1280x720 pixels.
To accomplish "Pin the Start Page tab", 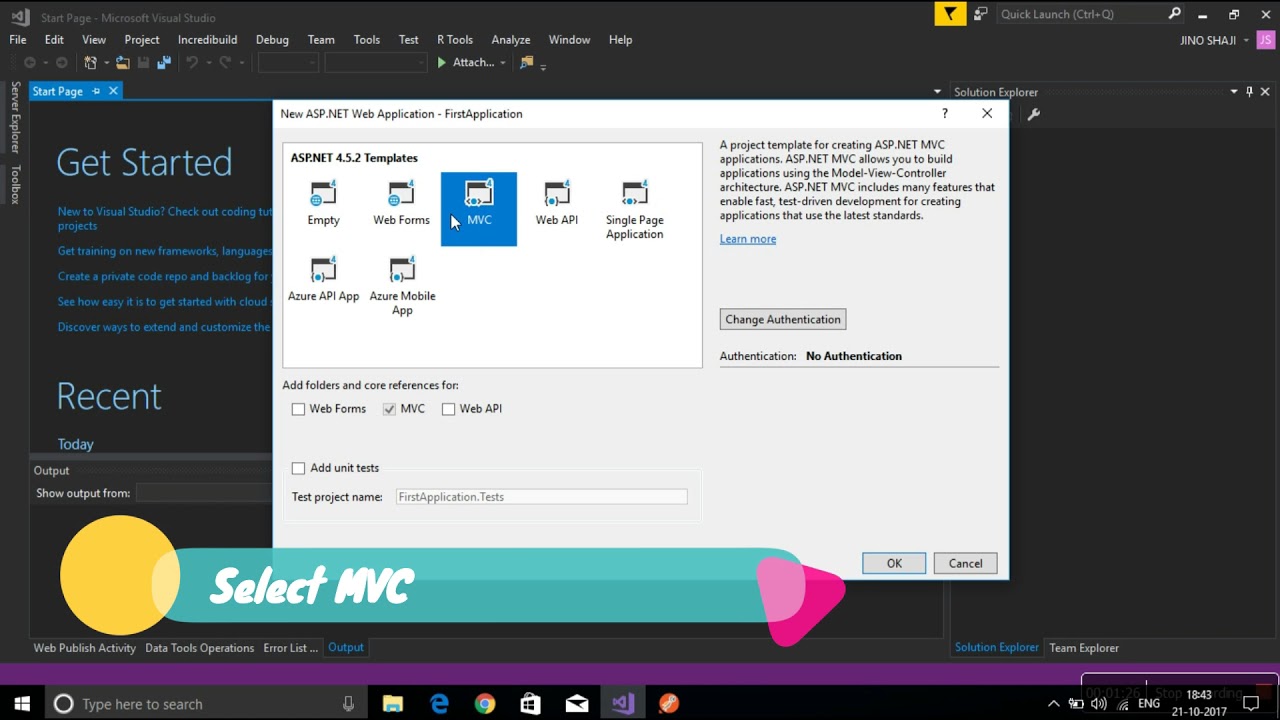I will point(96,91).
